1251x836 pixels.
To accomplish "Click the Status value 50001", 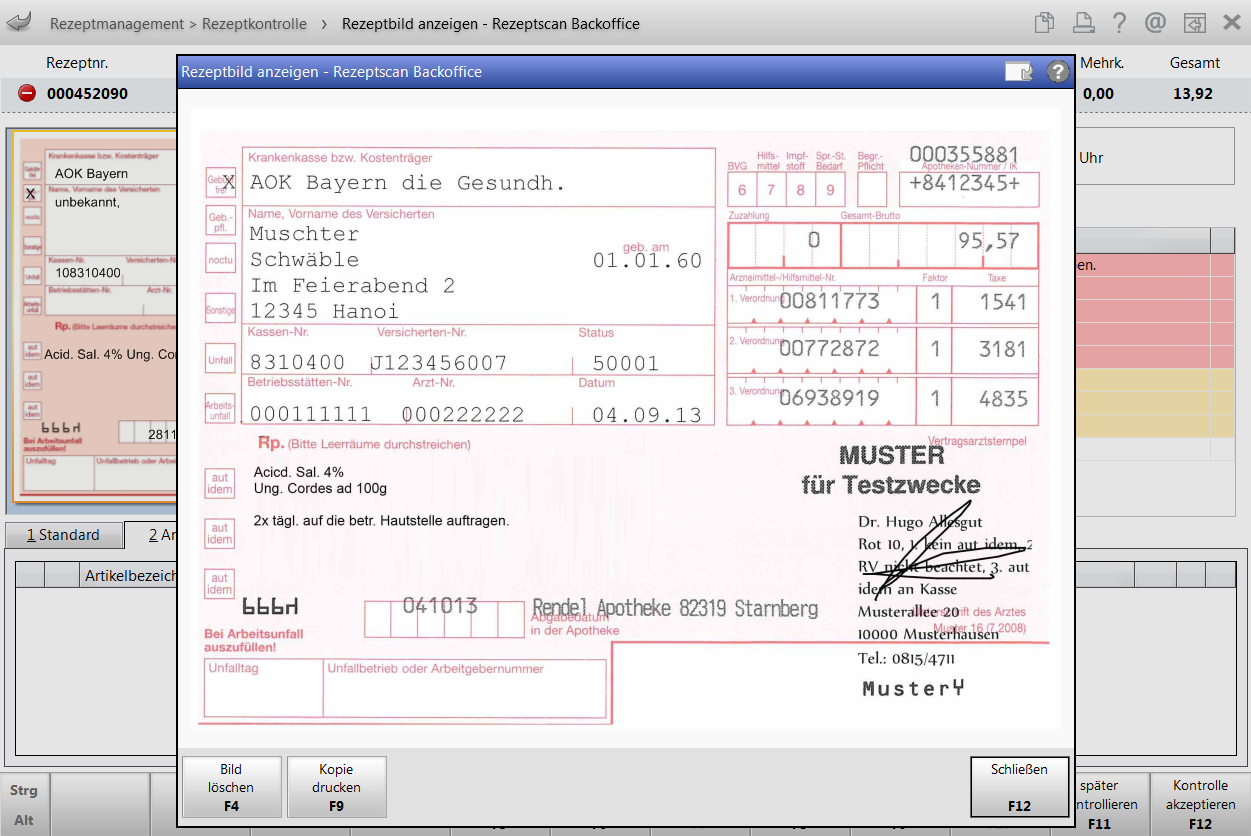I will click(626, 363).
